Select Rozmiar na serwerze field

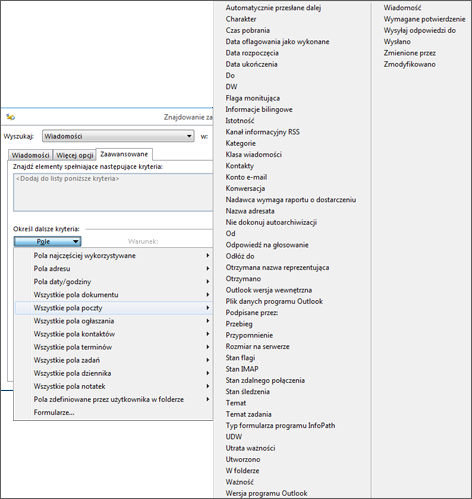click(257, 347)
